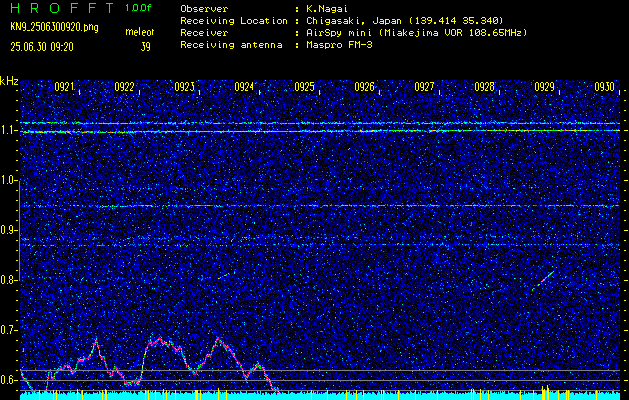Select the observer name K.Nagai
629x400 pixels.
tap(327, 9)
